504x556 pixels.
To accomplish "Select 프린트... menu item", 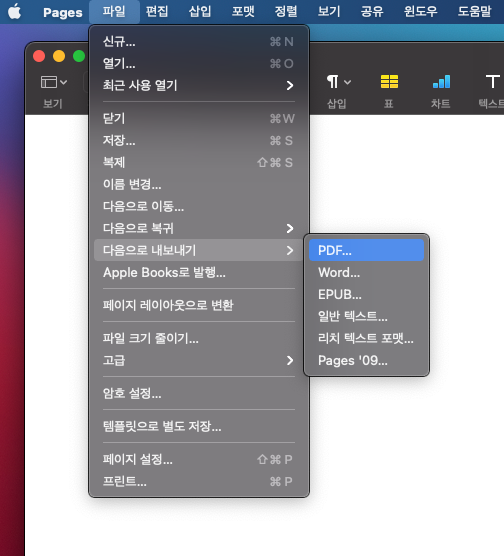I will click(199, 481).
